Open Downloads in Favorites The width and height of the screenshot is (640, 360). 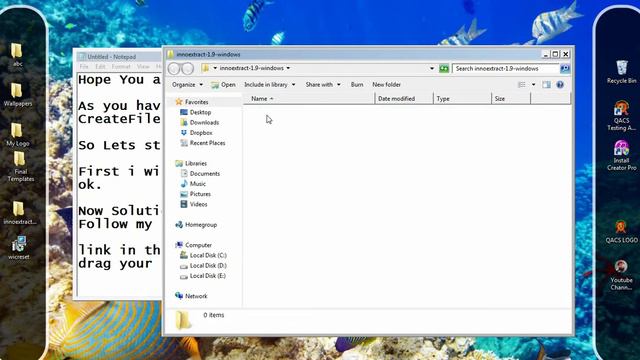200,122
